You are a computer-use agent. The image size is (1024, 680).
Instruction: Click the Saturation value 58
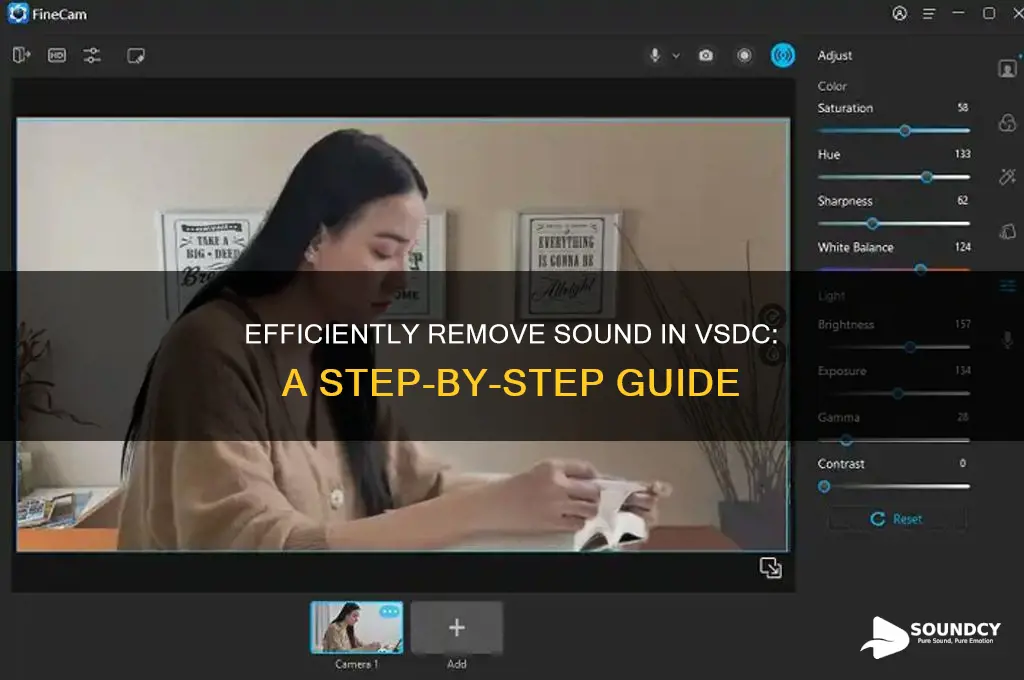963,107
